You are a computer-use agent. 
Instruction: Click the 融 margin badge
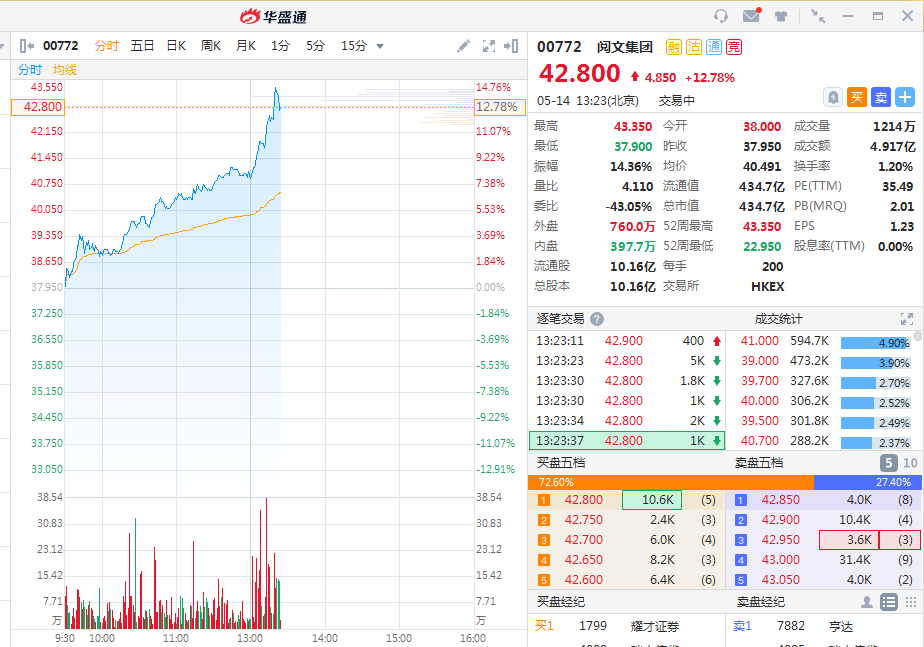[x=674, y=47]
